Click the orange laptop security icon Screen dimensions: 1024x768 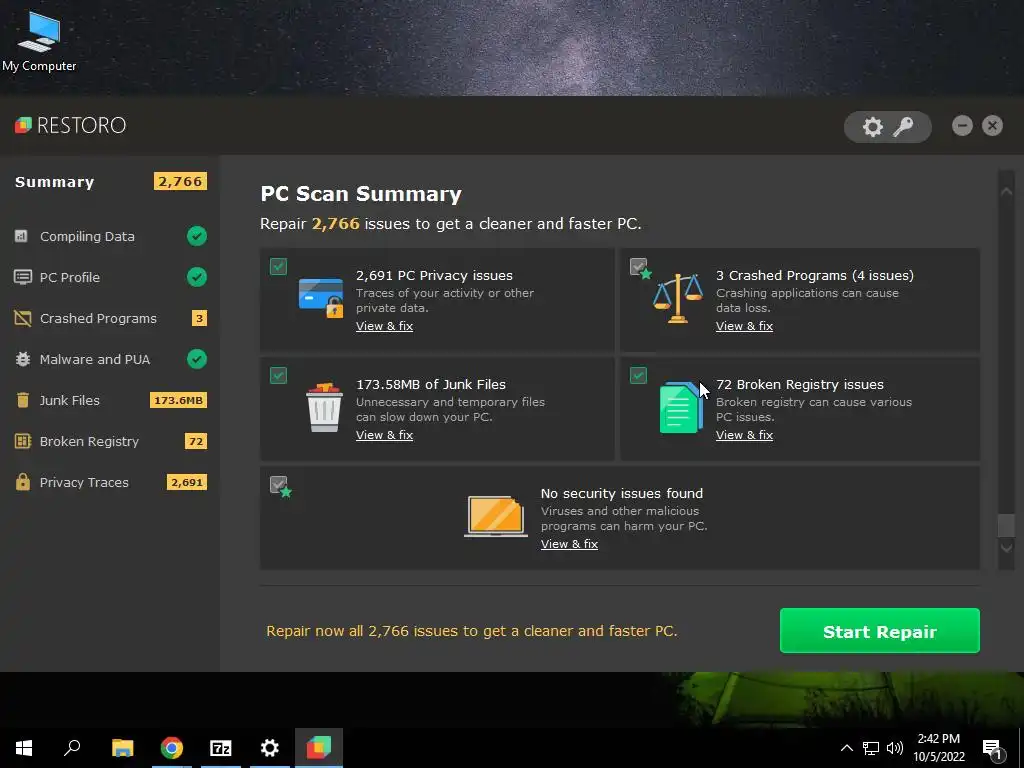[x=496, y=516]
